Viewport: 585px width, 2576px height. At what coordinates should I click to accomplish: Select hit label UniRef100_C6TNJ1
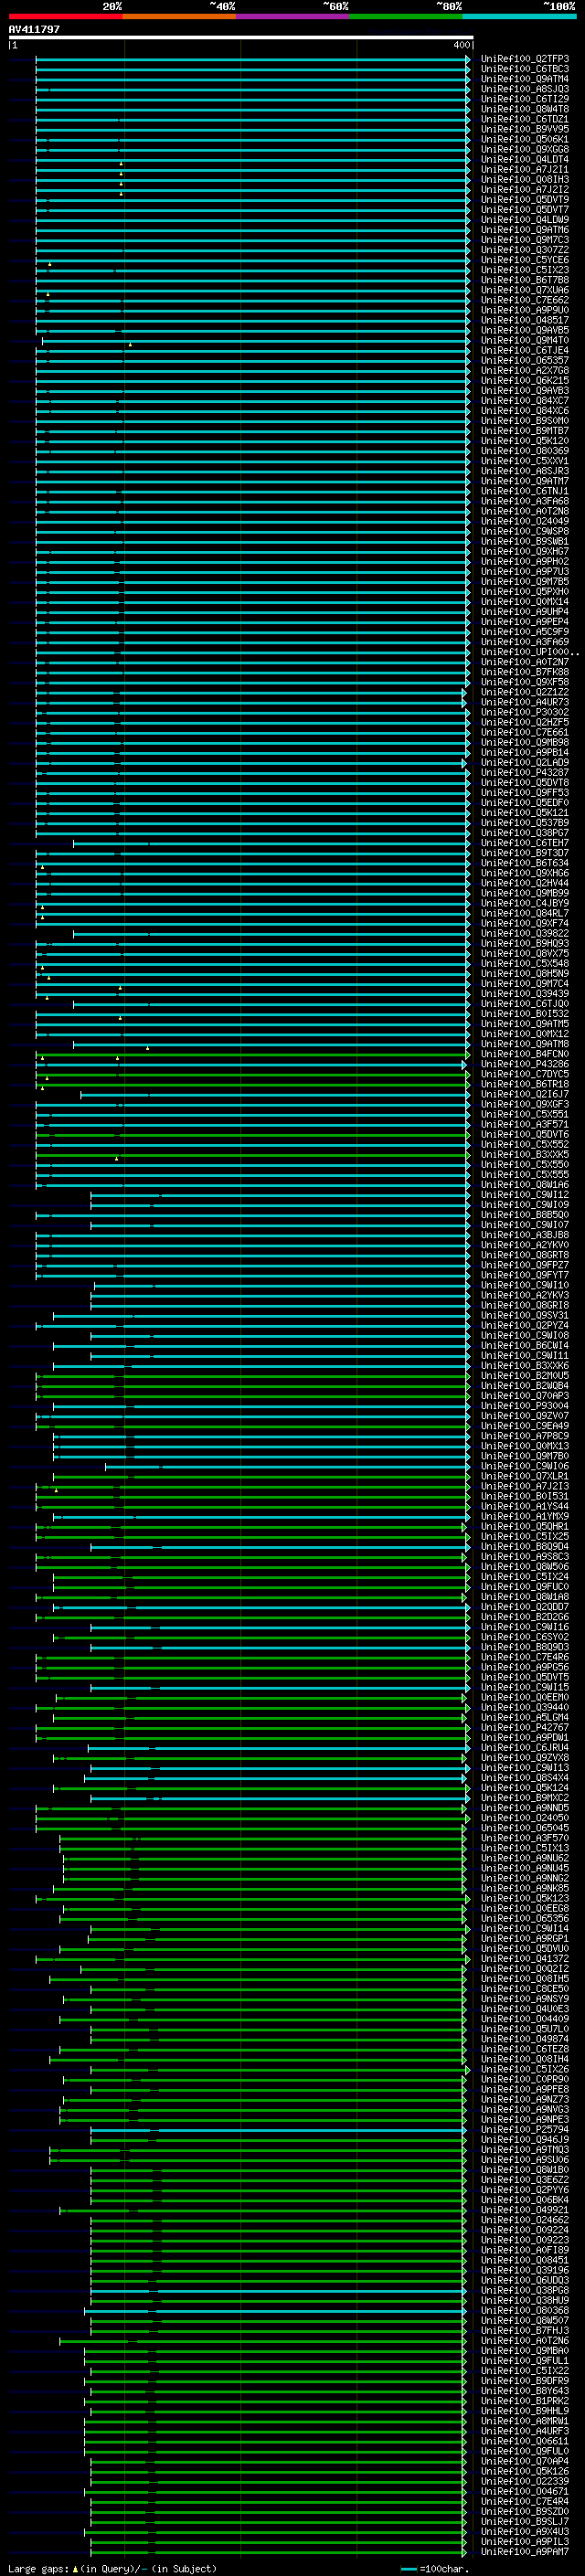pyautogui.click(x=525, y=491)
